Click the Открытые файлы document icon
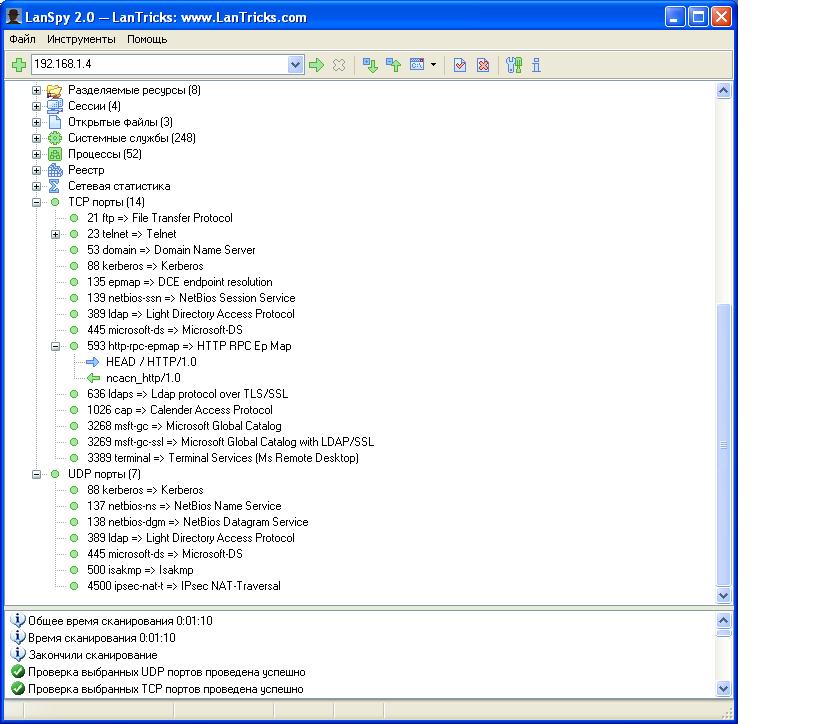The image size is (840, 724). click(x=55, y=122)
